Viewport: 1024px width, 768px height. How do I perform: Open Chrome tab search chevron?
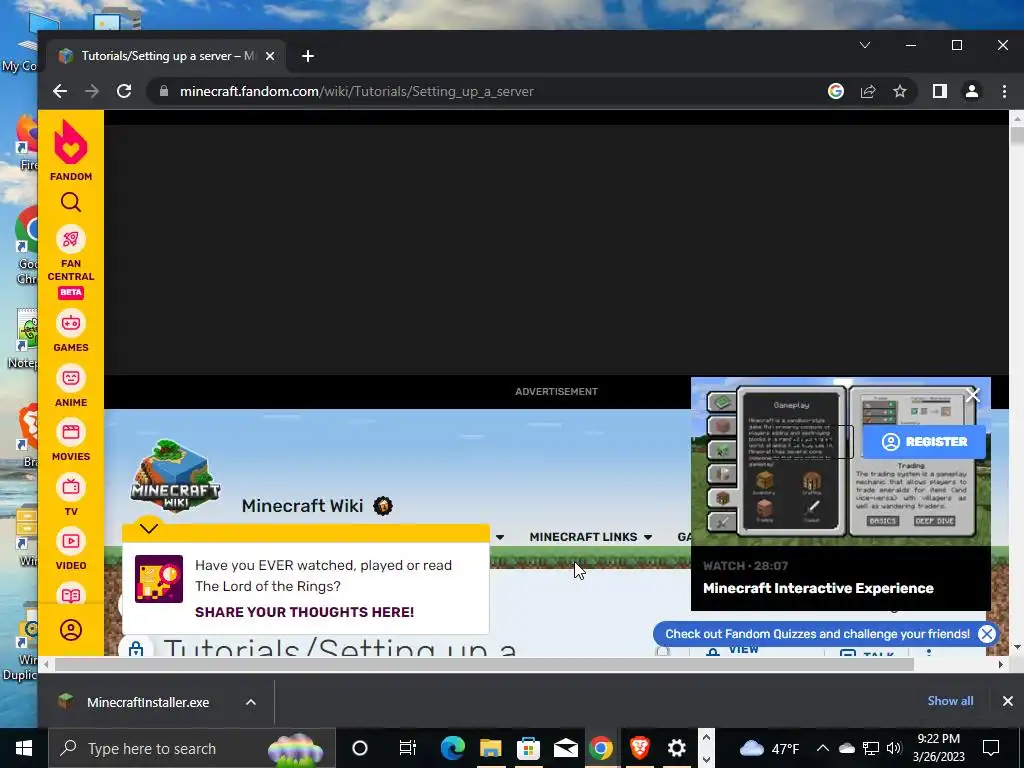click(865, 45)
